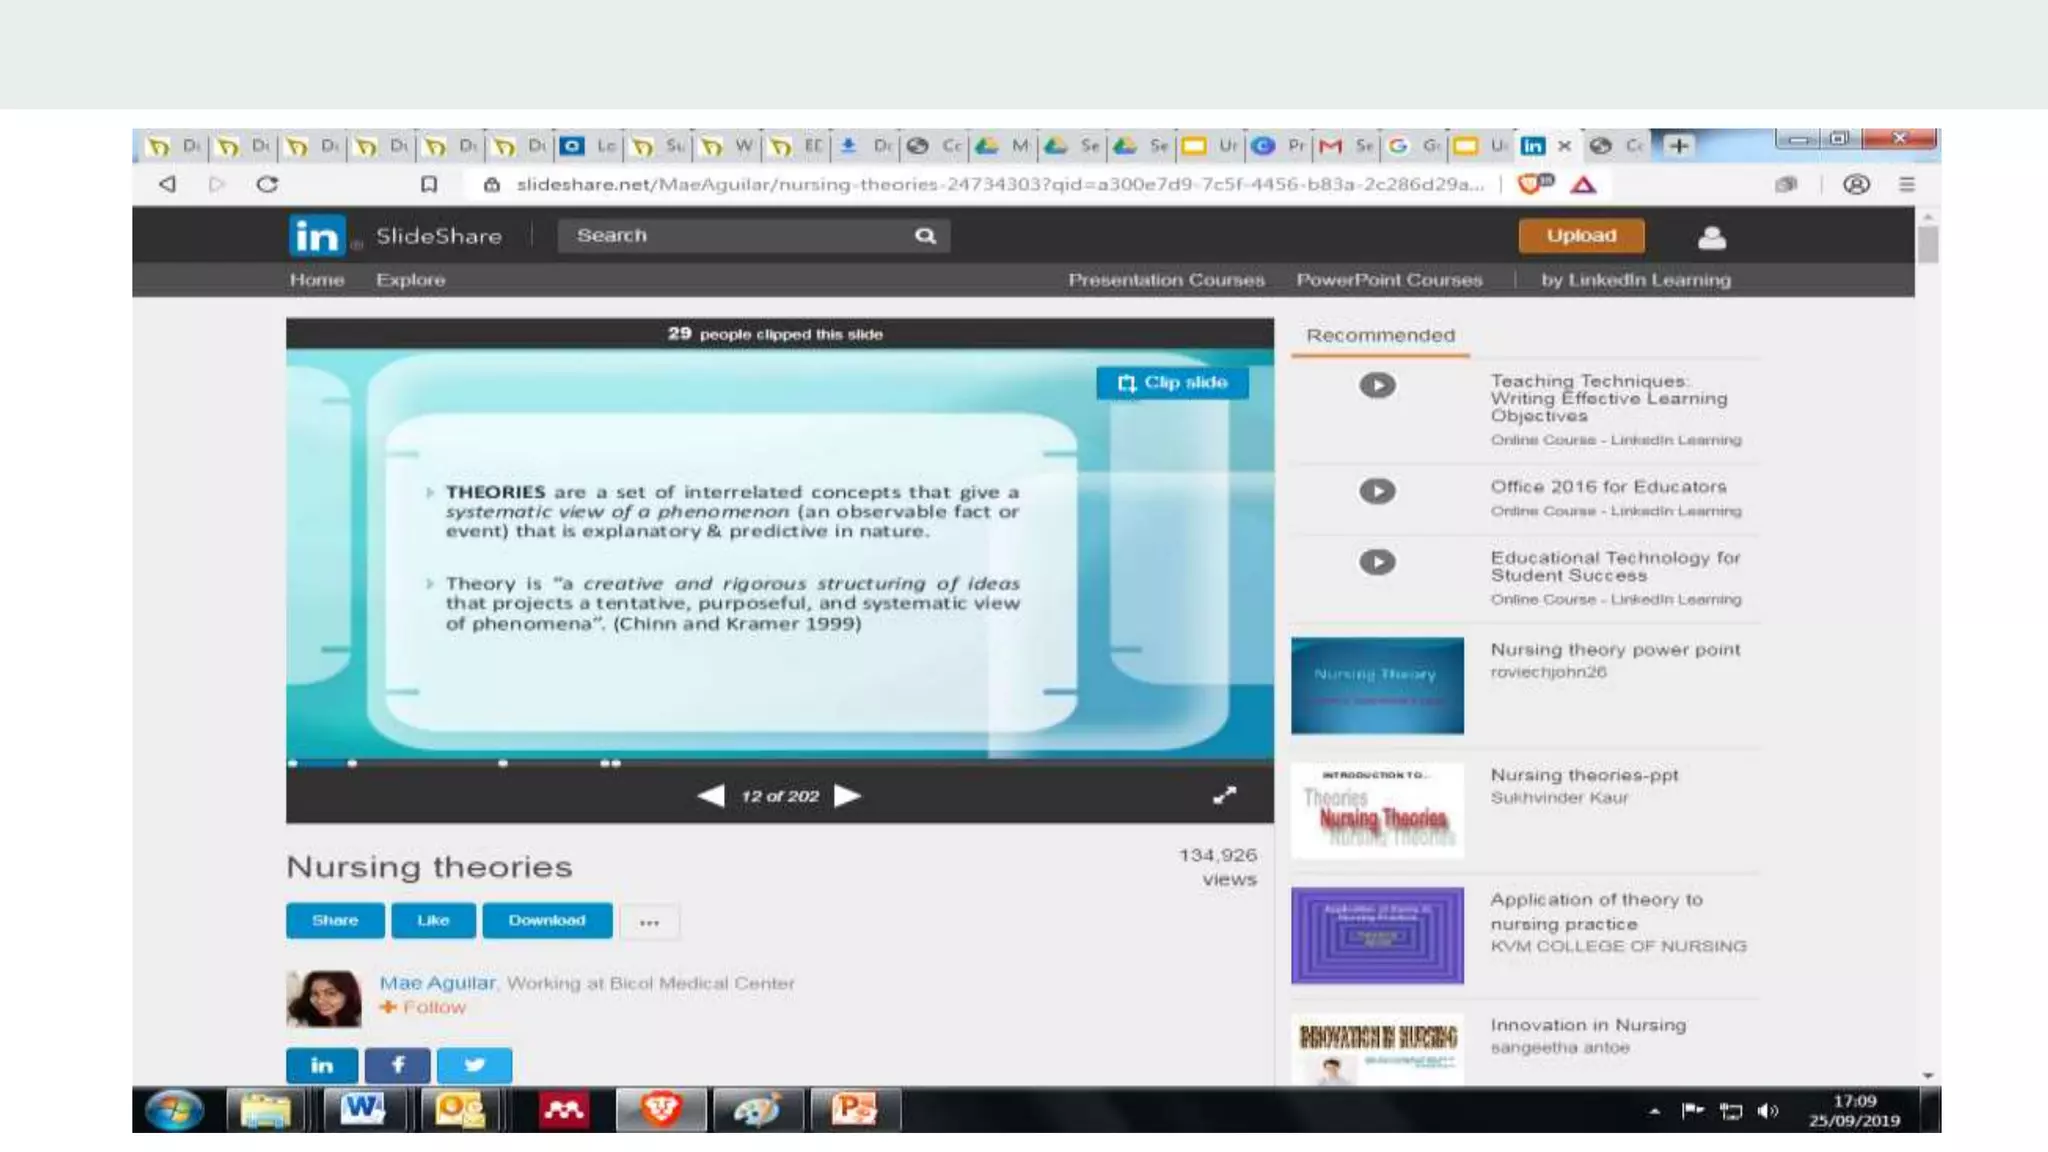Go to next slide arrow

click(x=848, y=796)
